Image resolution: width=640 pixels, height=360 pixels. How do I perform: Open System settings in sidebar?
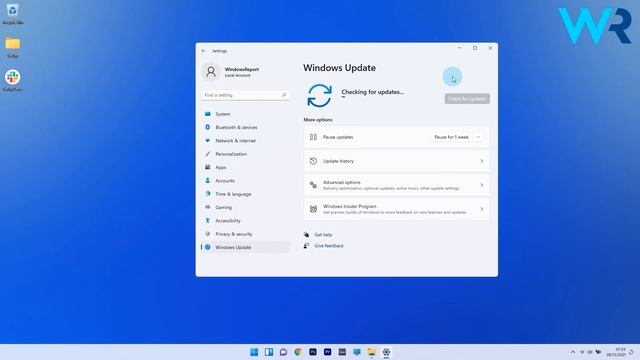tap(245, 114)
